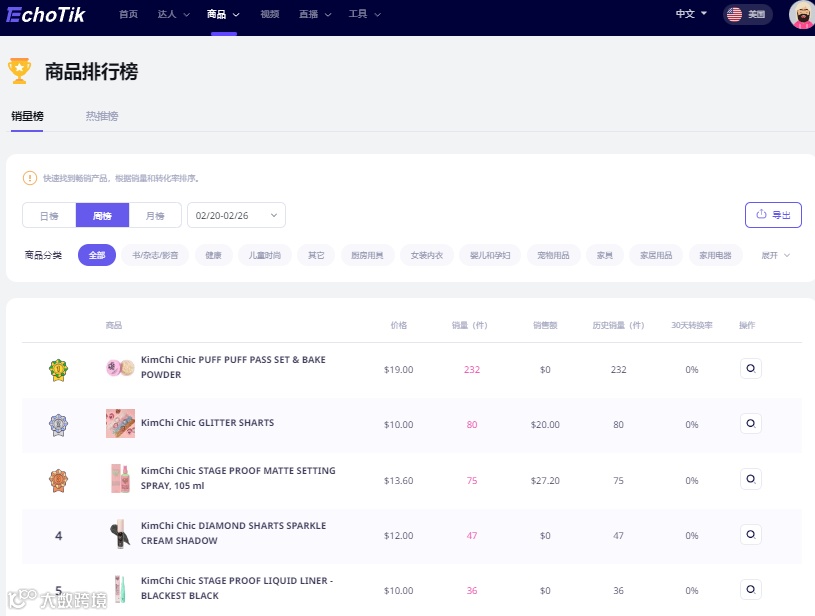Click the 销量（件） column header
This screenshot has width=815, height=616.
click(469, 325)
